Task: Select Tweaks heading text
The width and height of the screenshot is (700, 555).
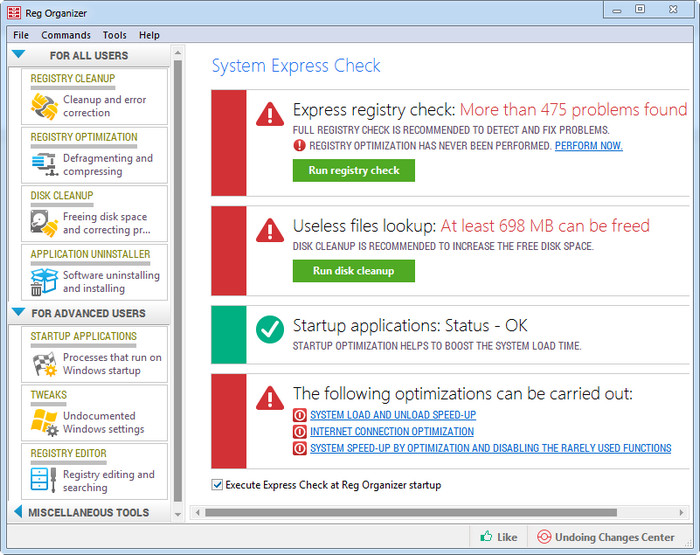Action: (48, 395)
